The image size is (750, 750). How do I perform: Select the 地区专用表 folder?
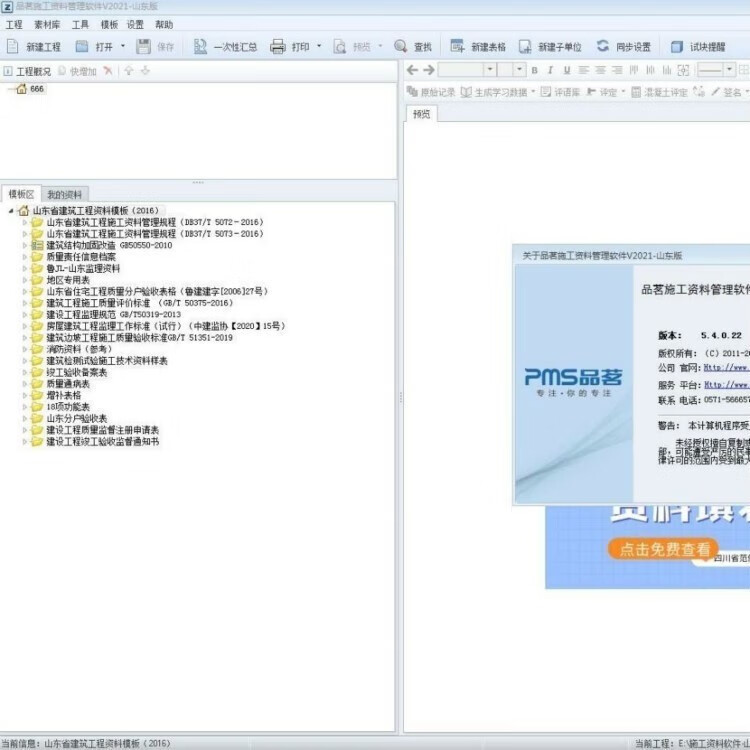click(68, 280)
